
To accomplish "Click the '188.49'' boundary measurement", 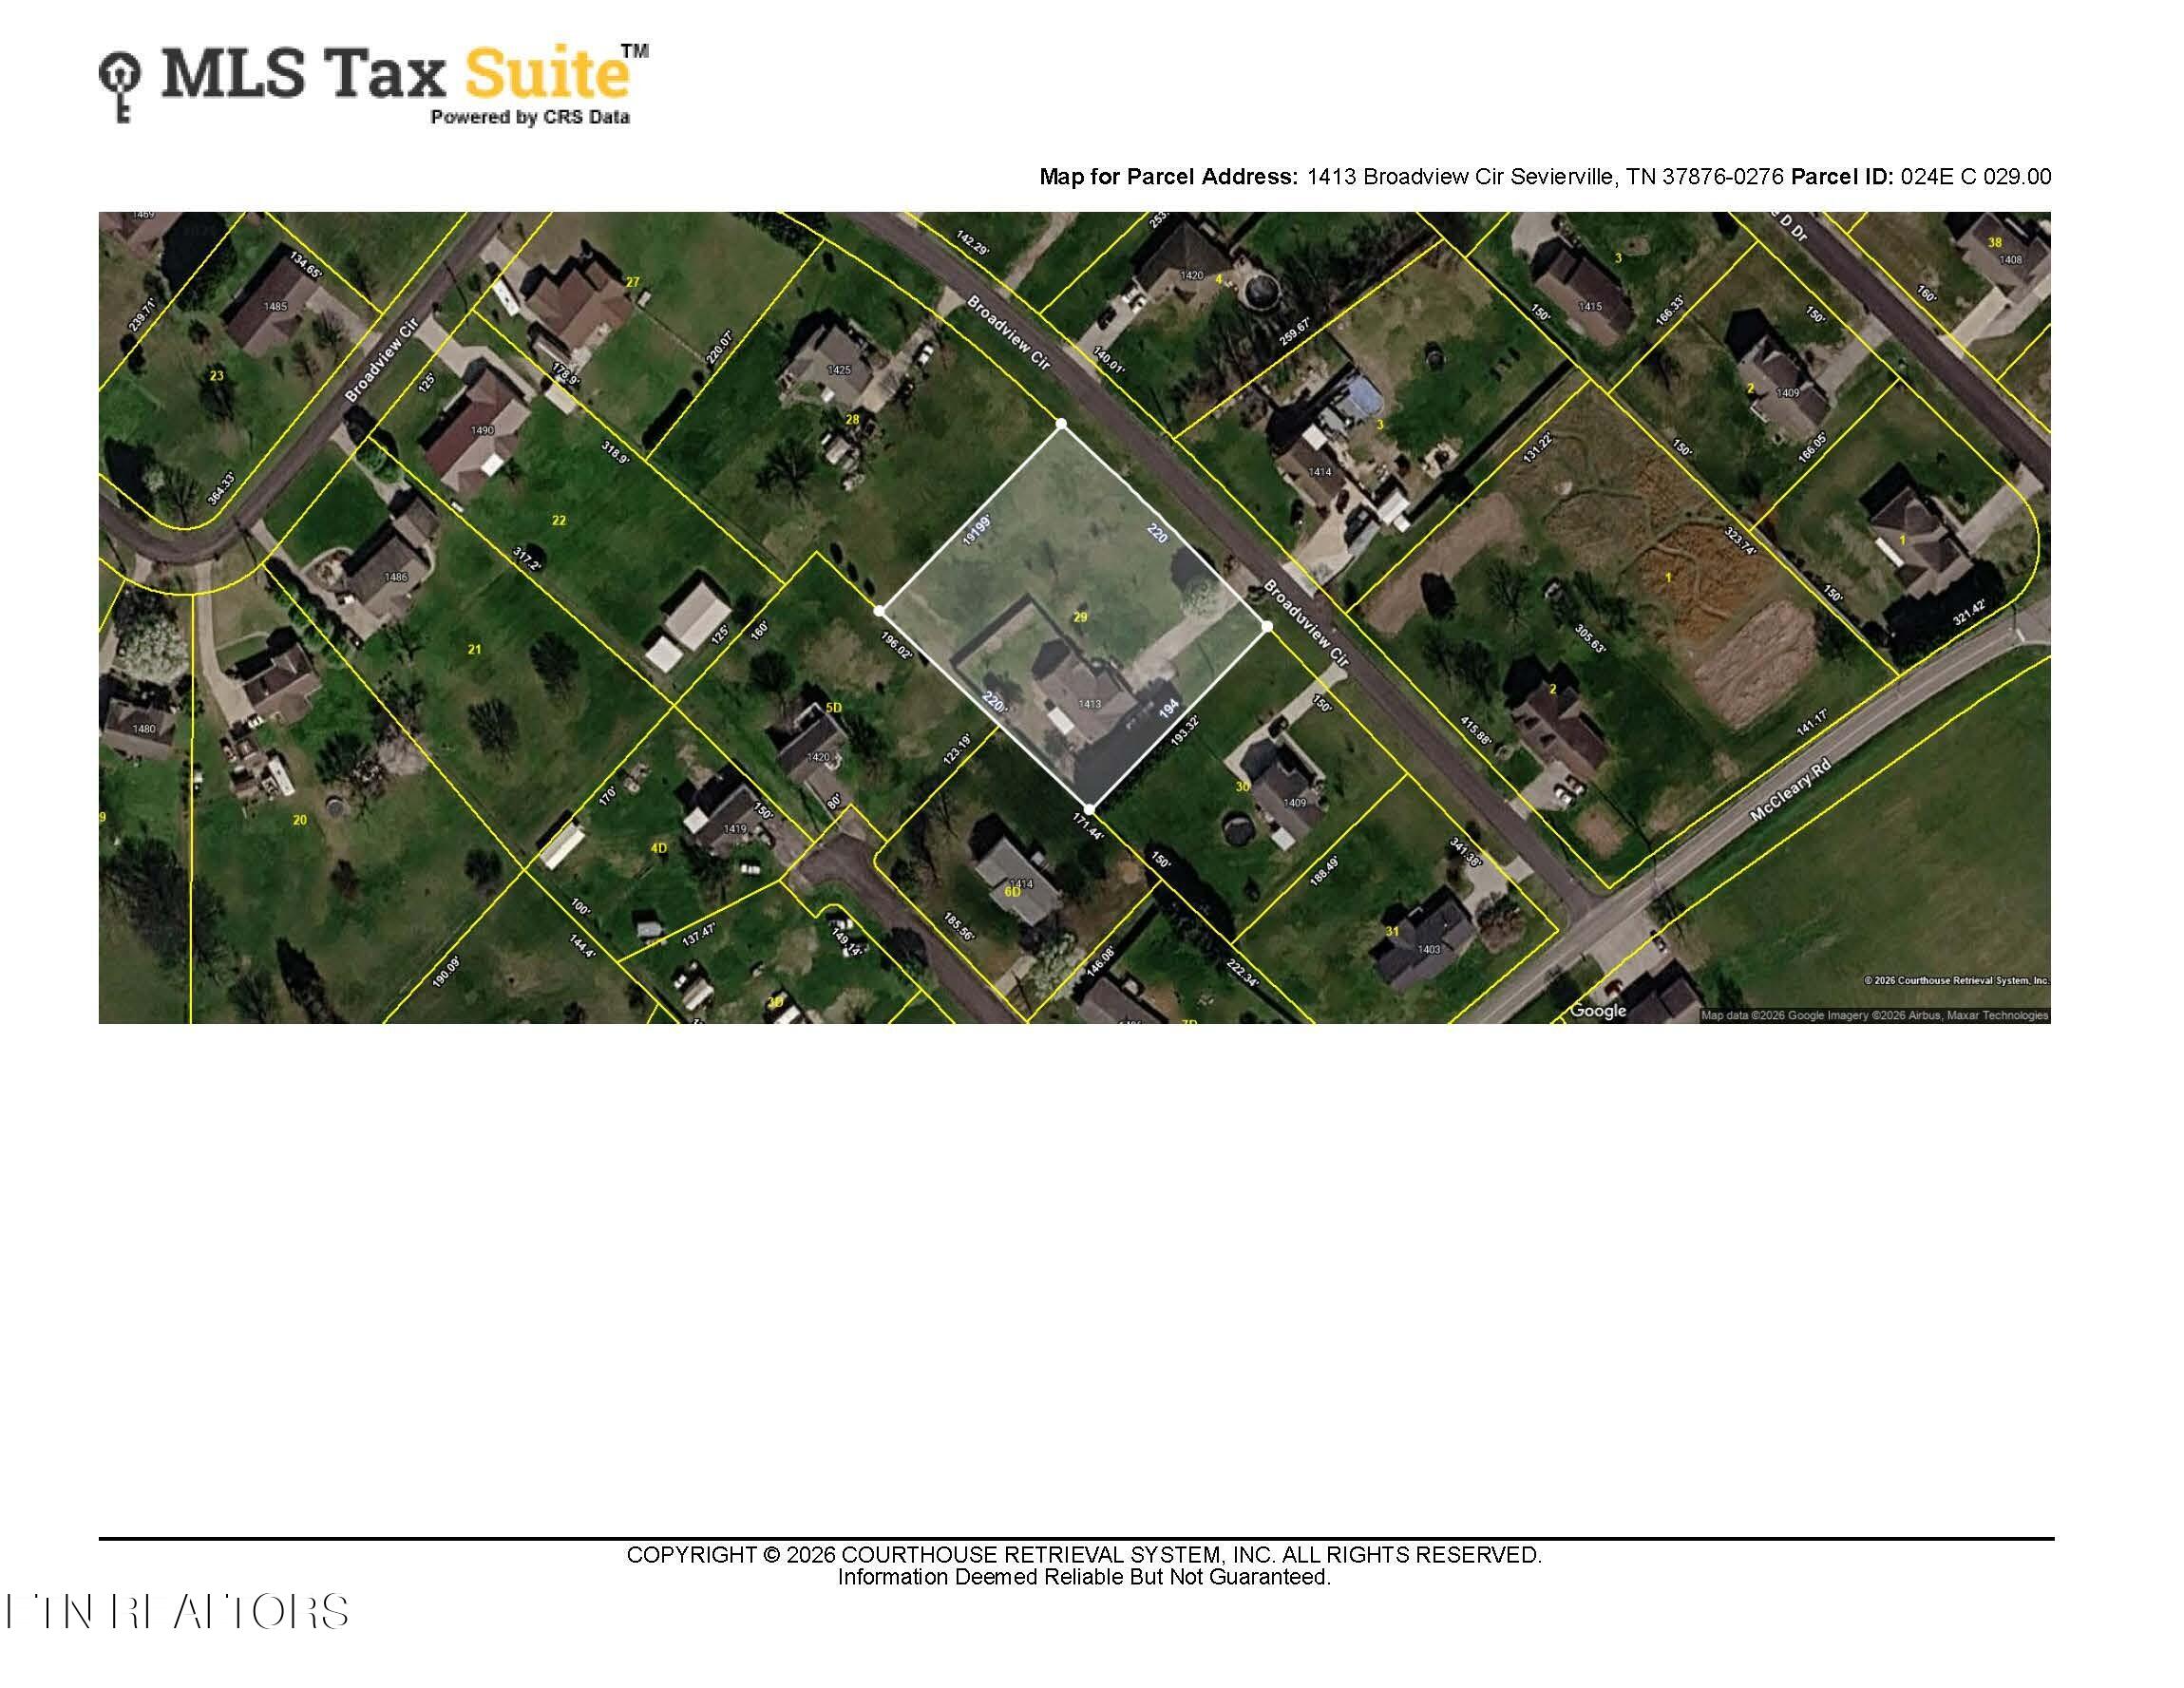I will tap(1325, 869).
